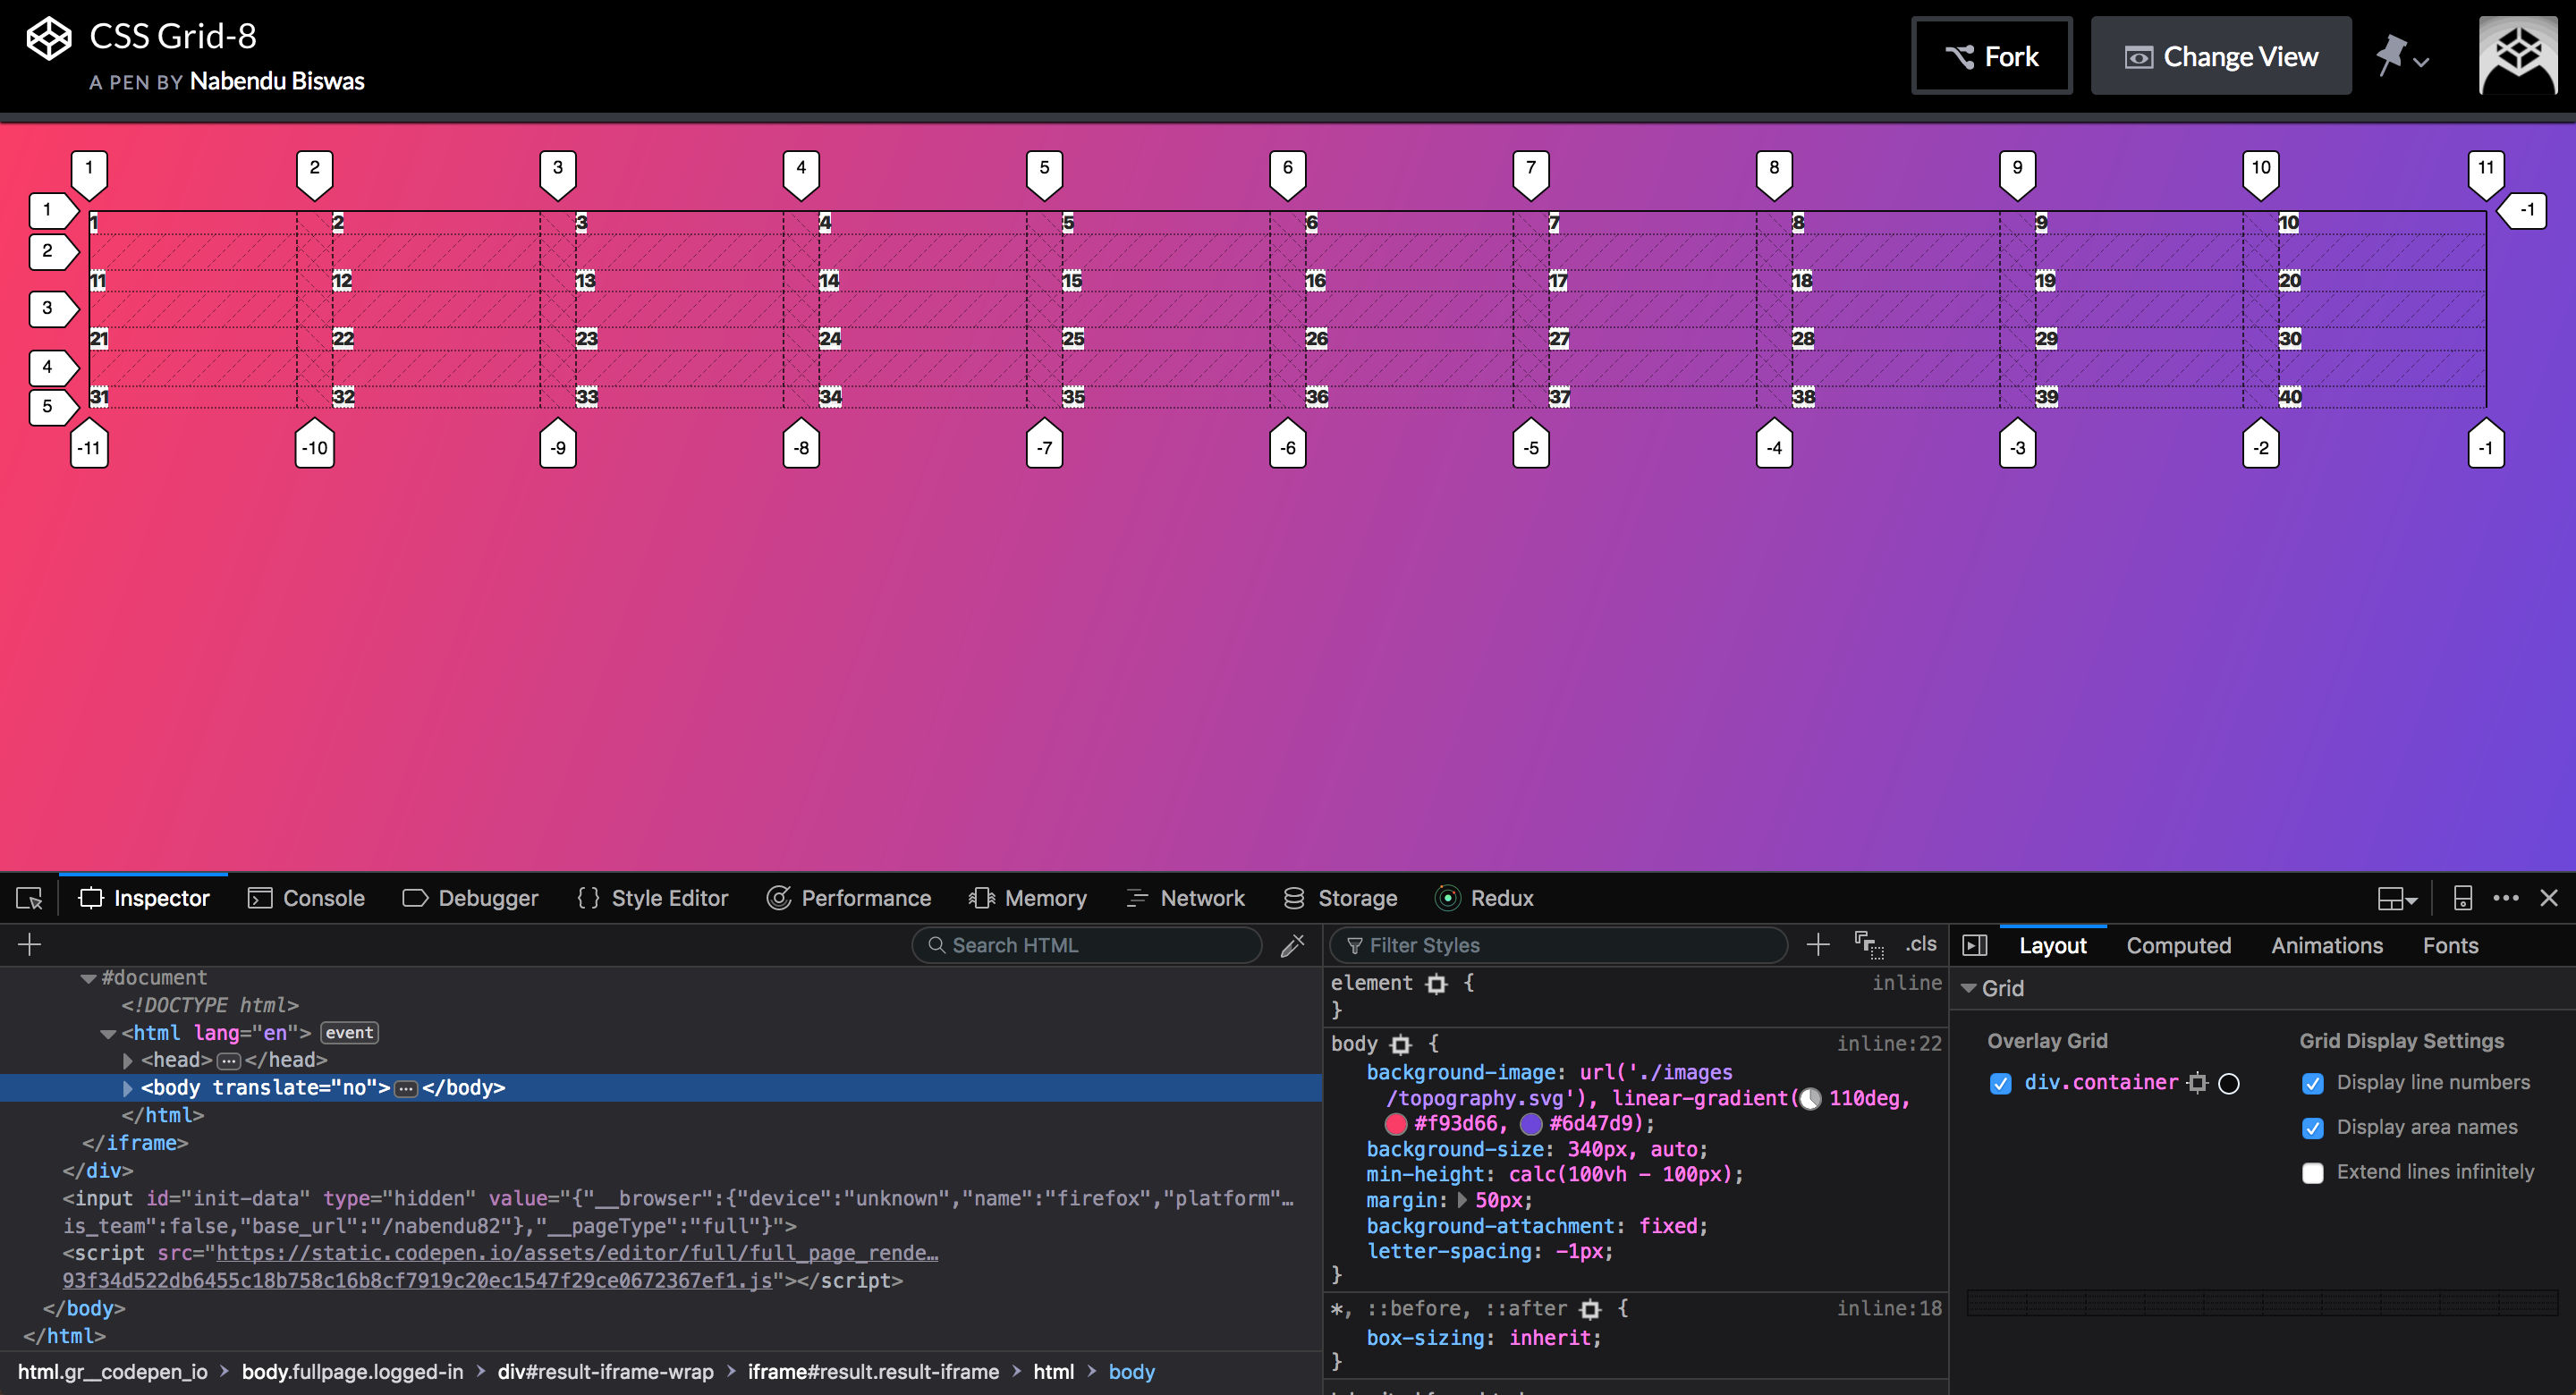Toggle responsive design mode icon
This screenshot has width=2576, height=1395.
click(x=2463, y=898)
